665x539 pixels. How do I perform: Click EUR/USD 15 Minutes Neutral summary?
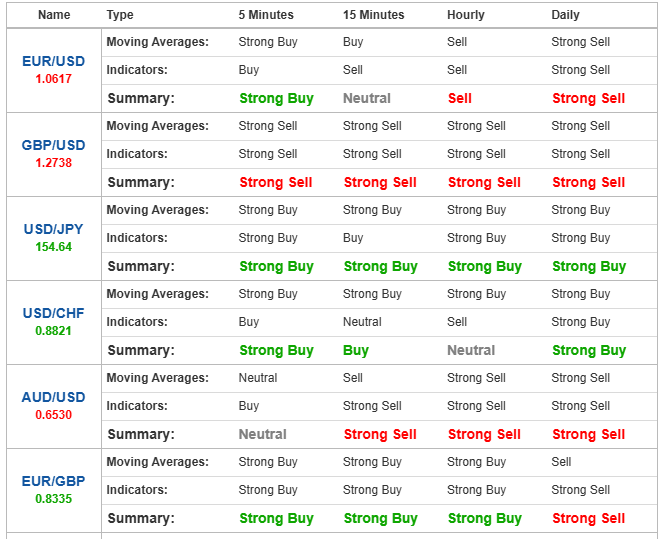coord(367,98)
